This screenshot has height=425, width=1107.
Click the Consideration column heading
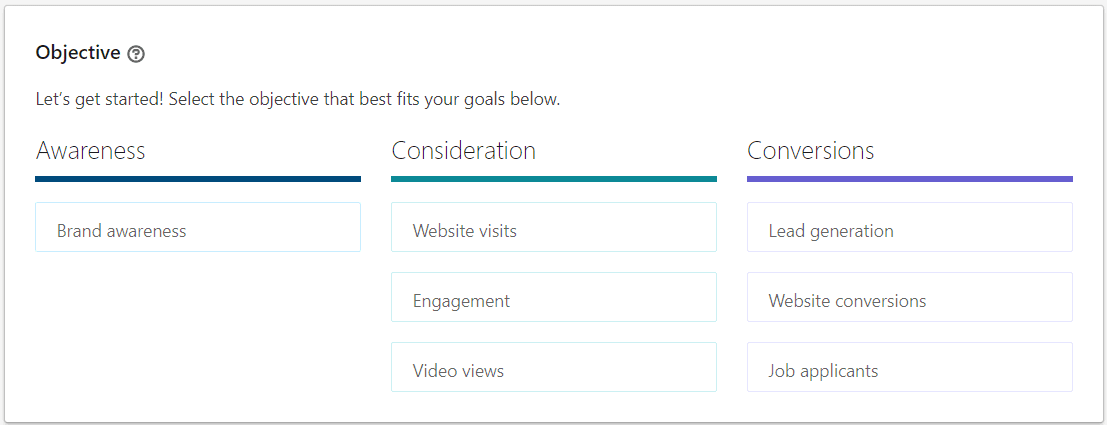463,150
